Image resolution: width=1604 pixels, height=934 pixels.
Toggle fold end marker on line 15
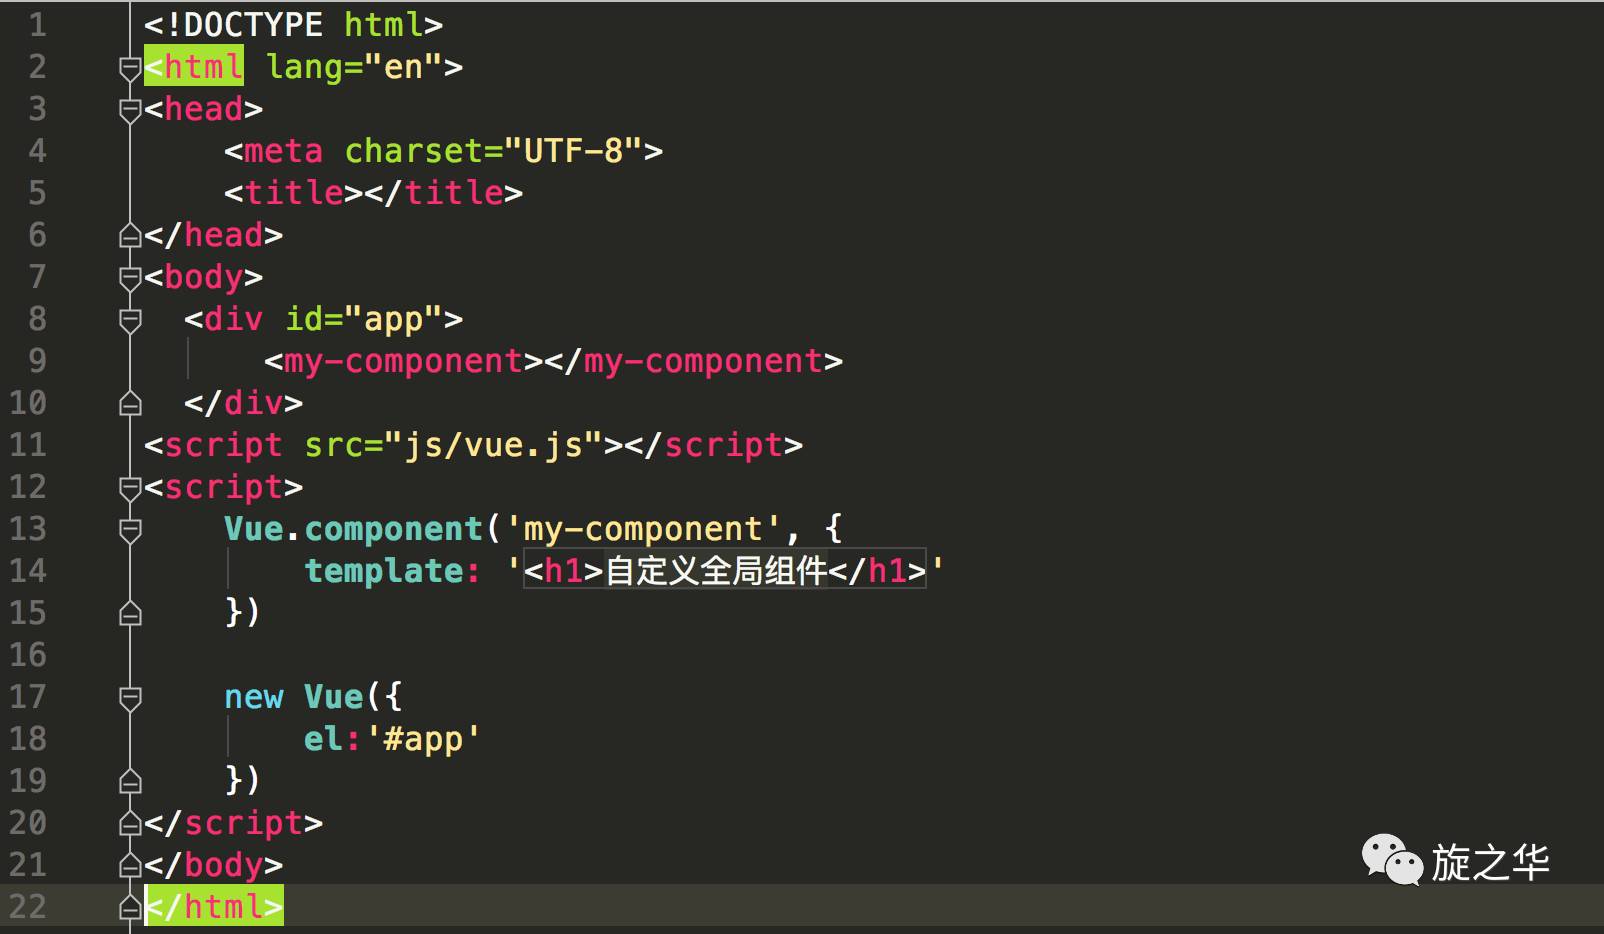(130, 614)
